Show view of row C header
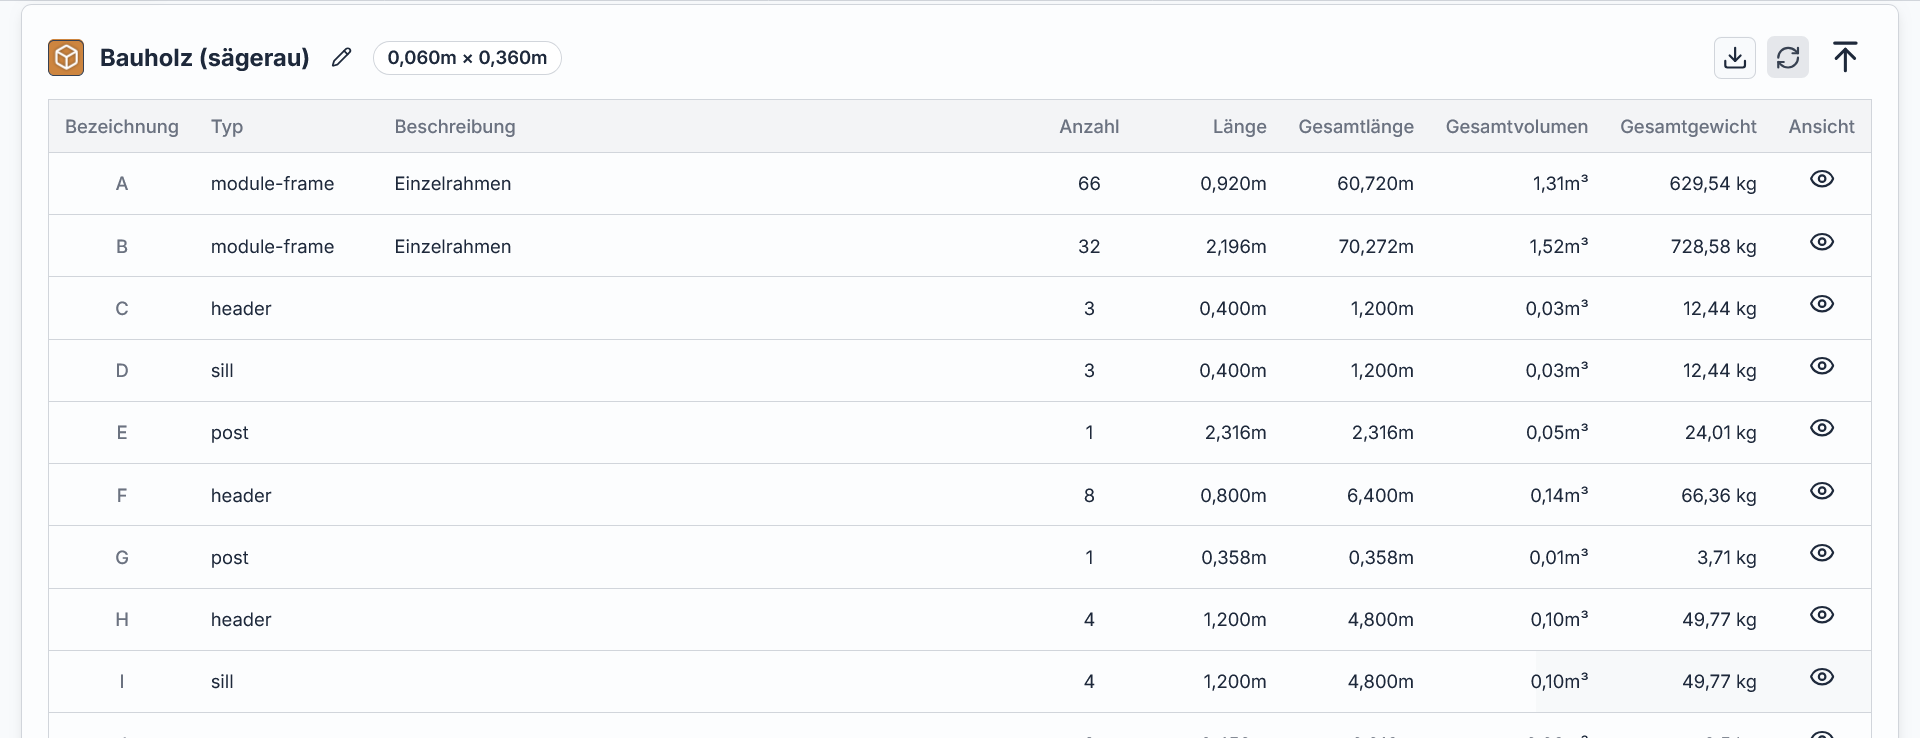 point(1822,304)
